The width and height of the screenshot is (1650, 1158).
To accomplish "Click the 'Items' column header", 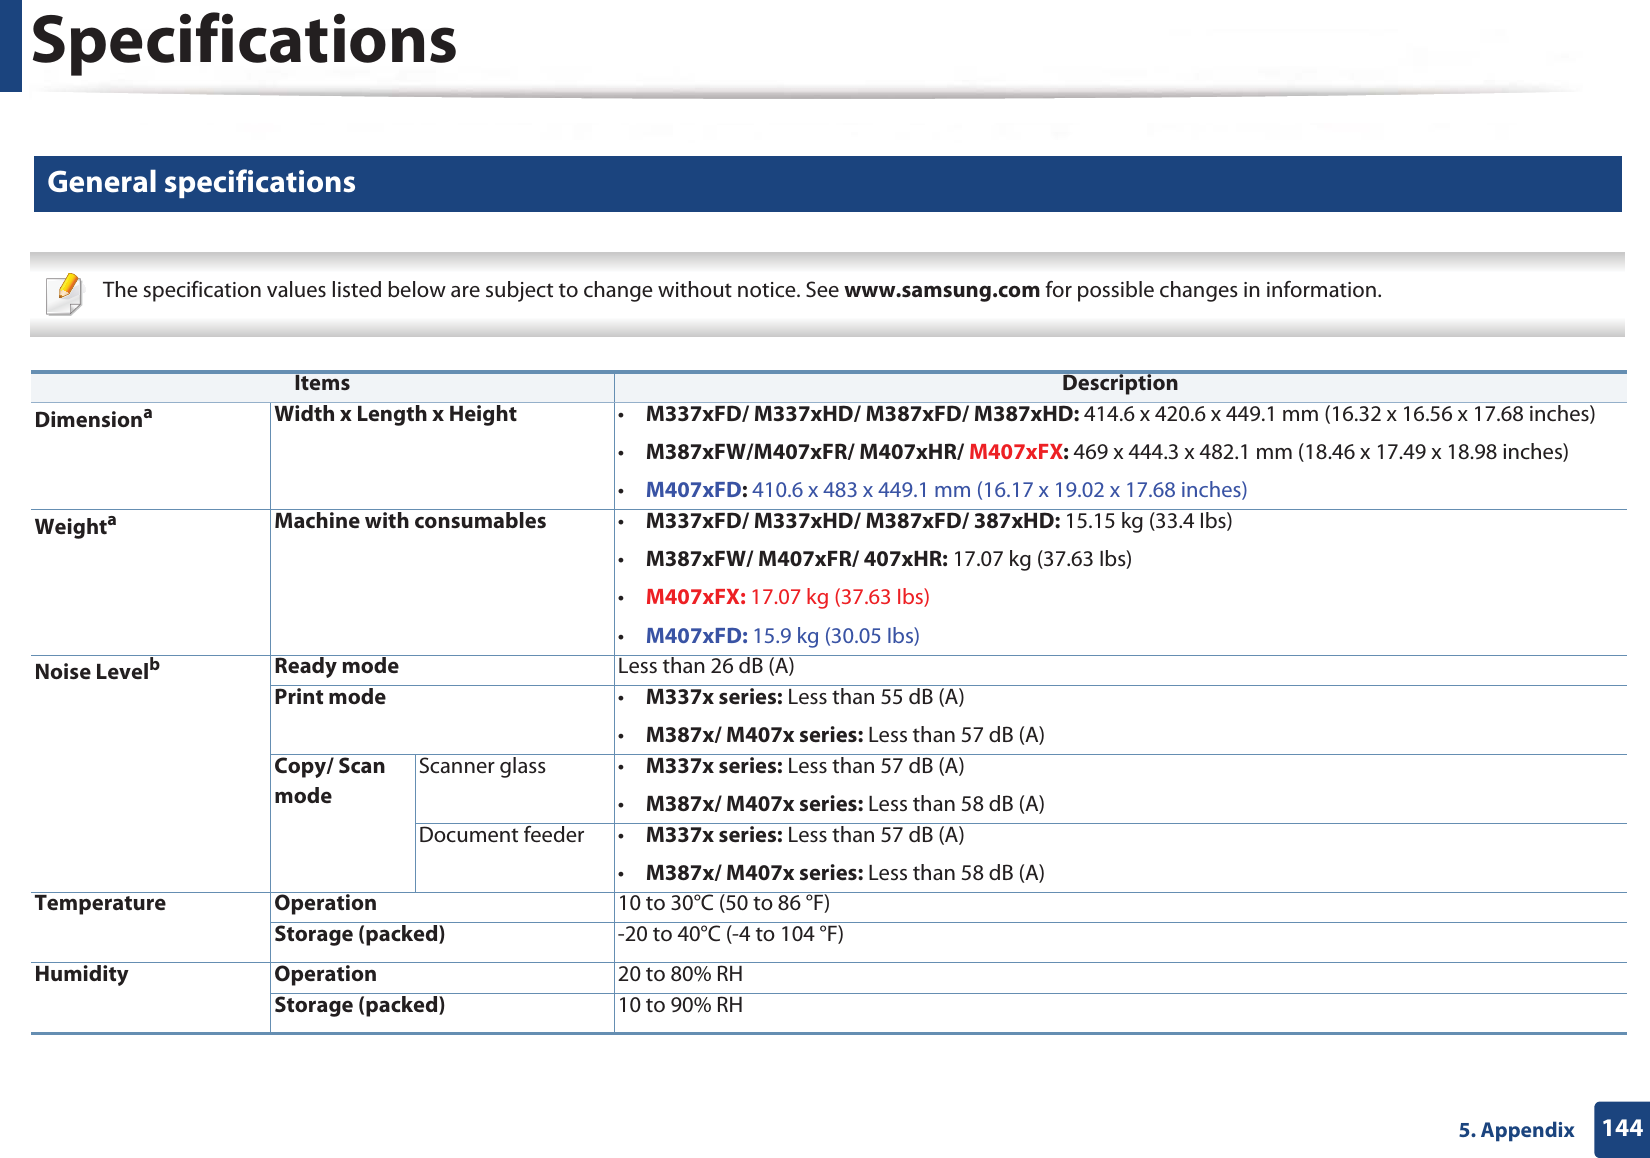I will (x=322, y=384).
